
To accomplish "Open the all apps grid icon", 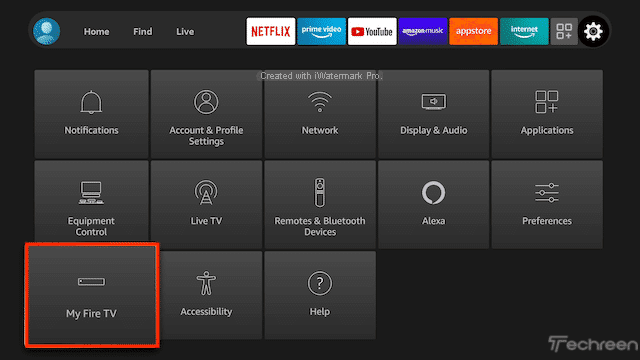I will click(x=564, y=31).
